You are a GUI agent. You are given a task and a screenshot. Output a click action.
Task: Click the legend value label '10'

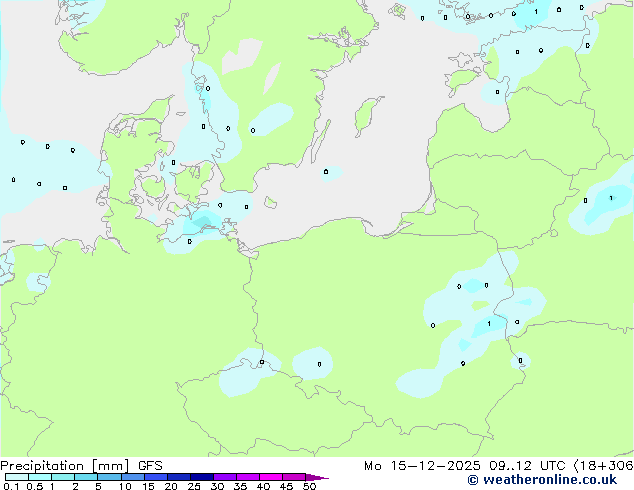pyautogui.click(x=125, y=486)
